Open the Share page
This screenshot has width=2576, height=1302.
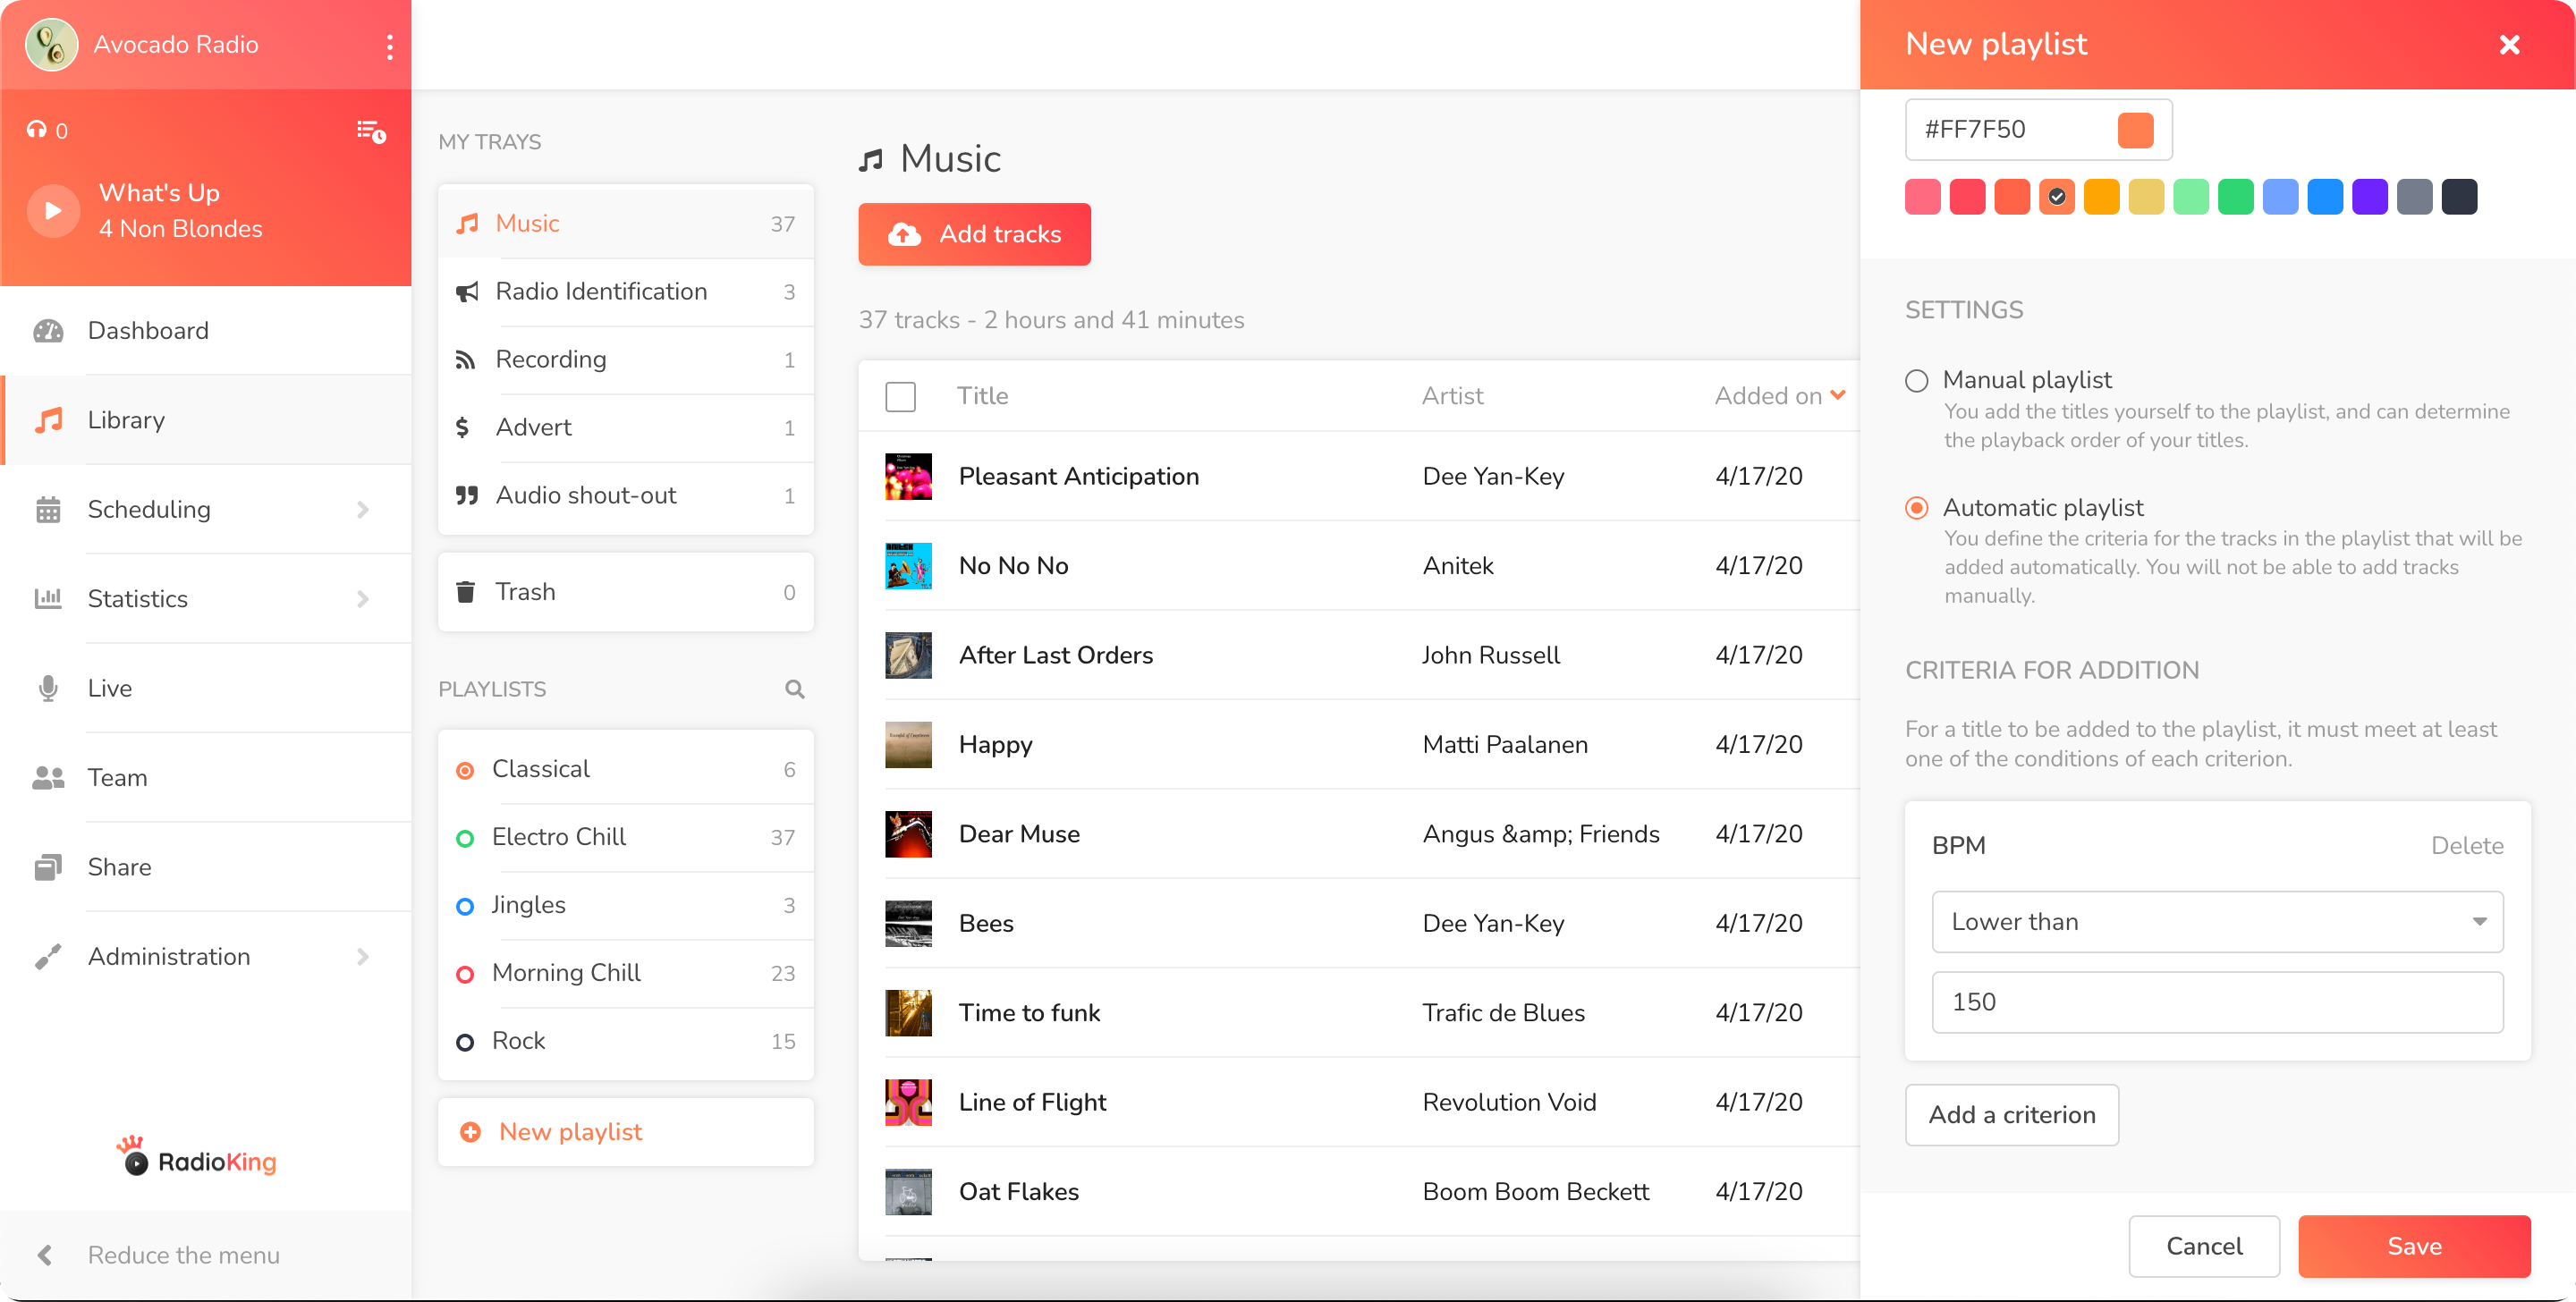click(x=206, y=867)
